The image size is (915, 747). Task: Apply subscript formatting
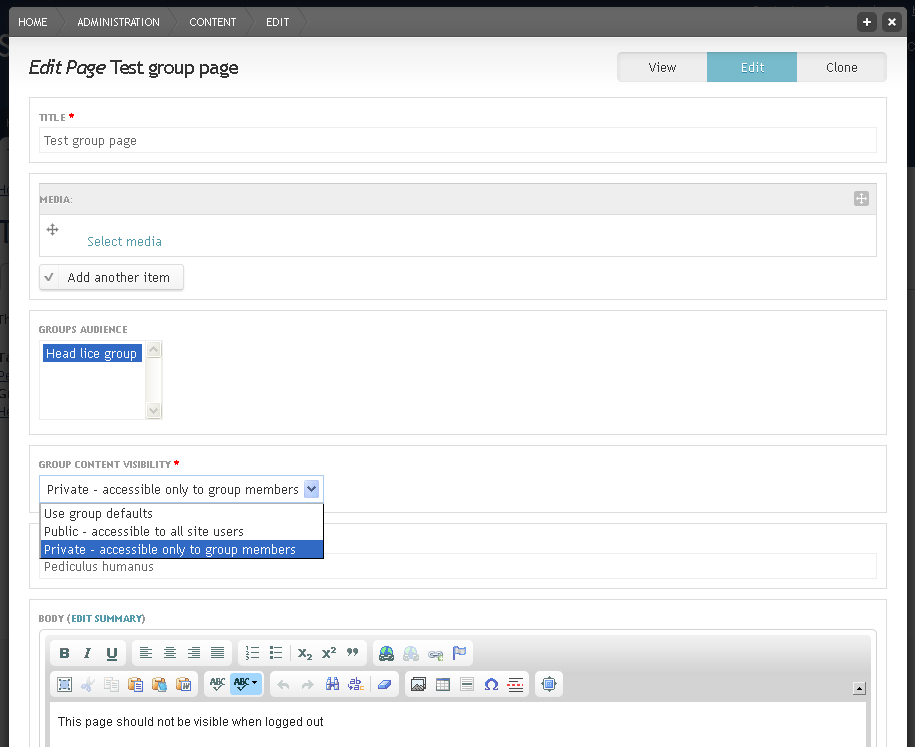coord(305,653)
